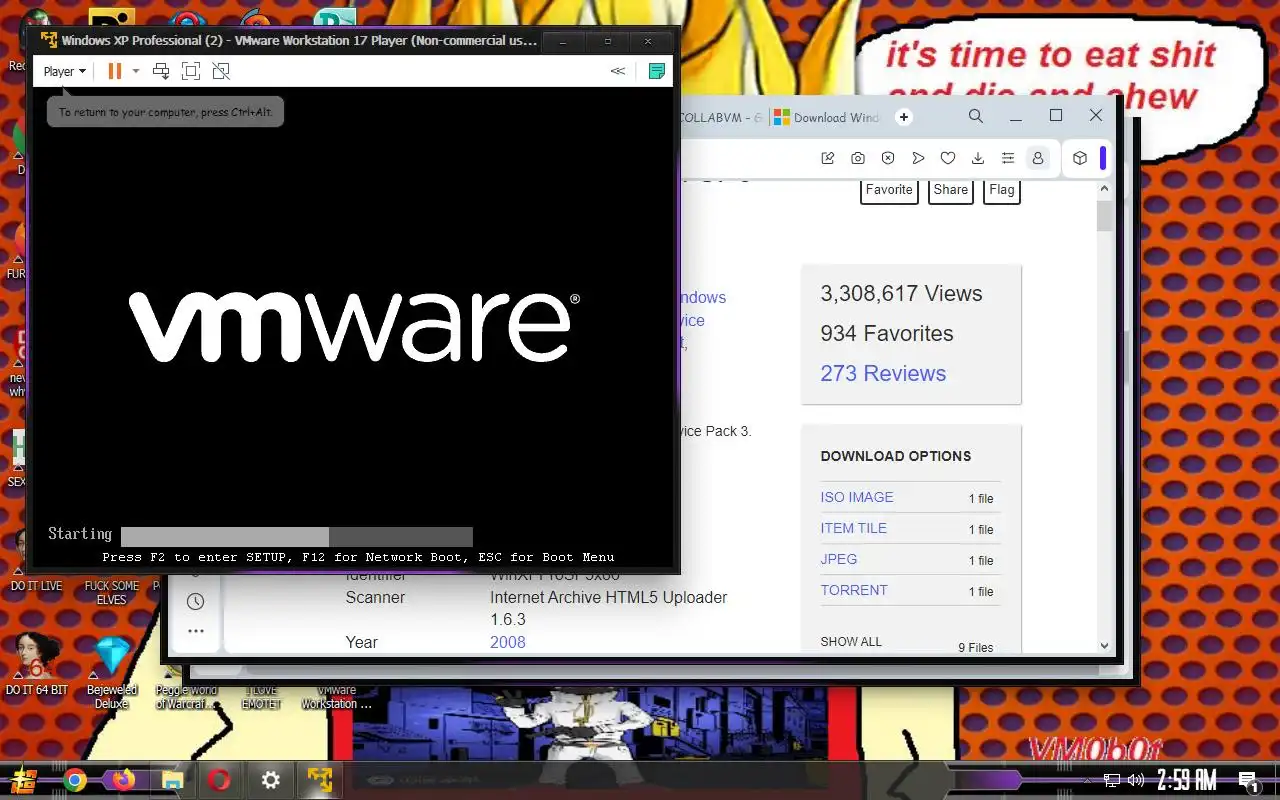Click the Start button on the taskbar
This screenshot has width=1280, height=800.
click(24, 780)
